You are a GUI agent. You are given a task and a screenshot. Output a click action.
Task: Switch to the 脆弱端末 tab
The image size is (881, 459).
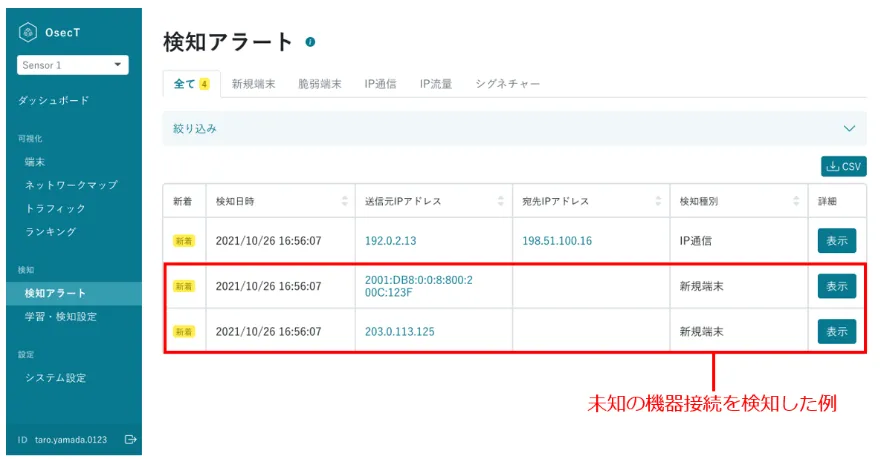[320, 84]
